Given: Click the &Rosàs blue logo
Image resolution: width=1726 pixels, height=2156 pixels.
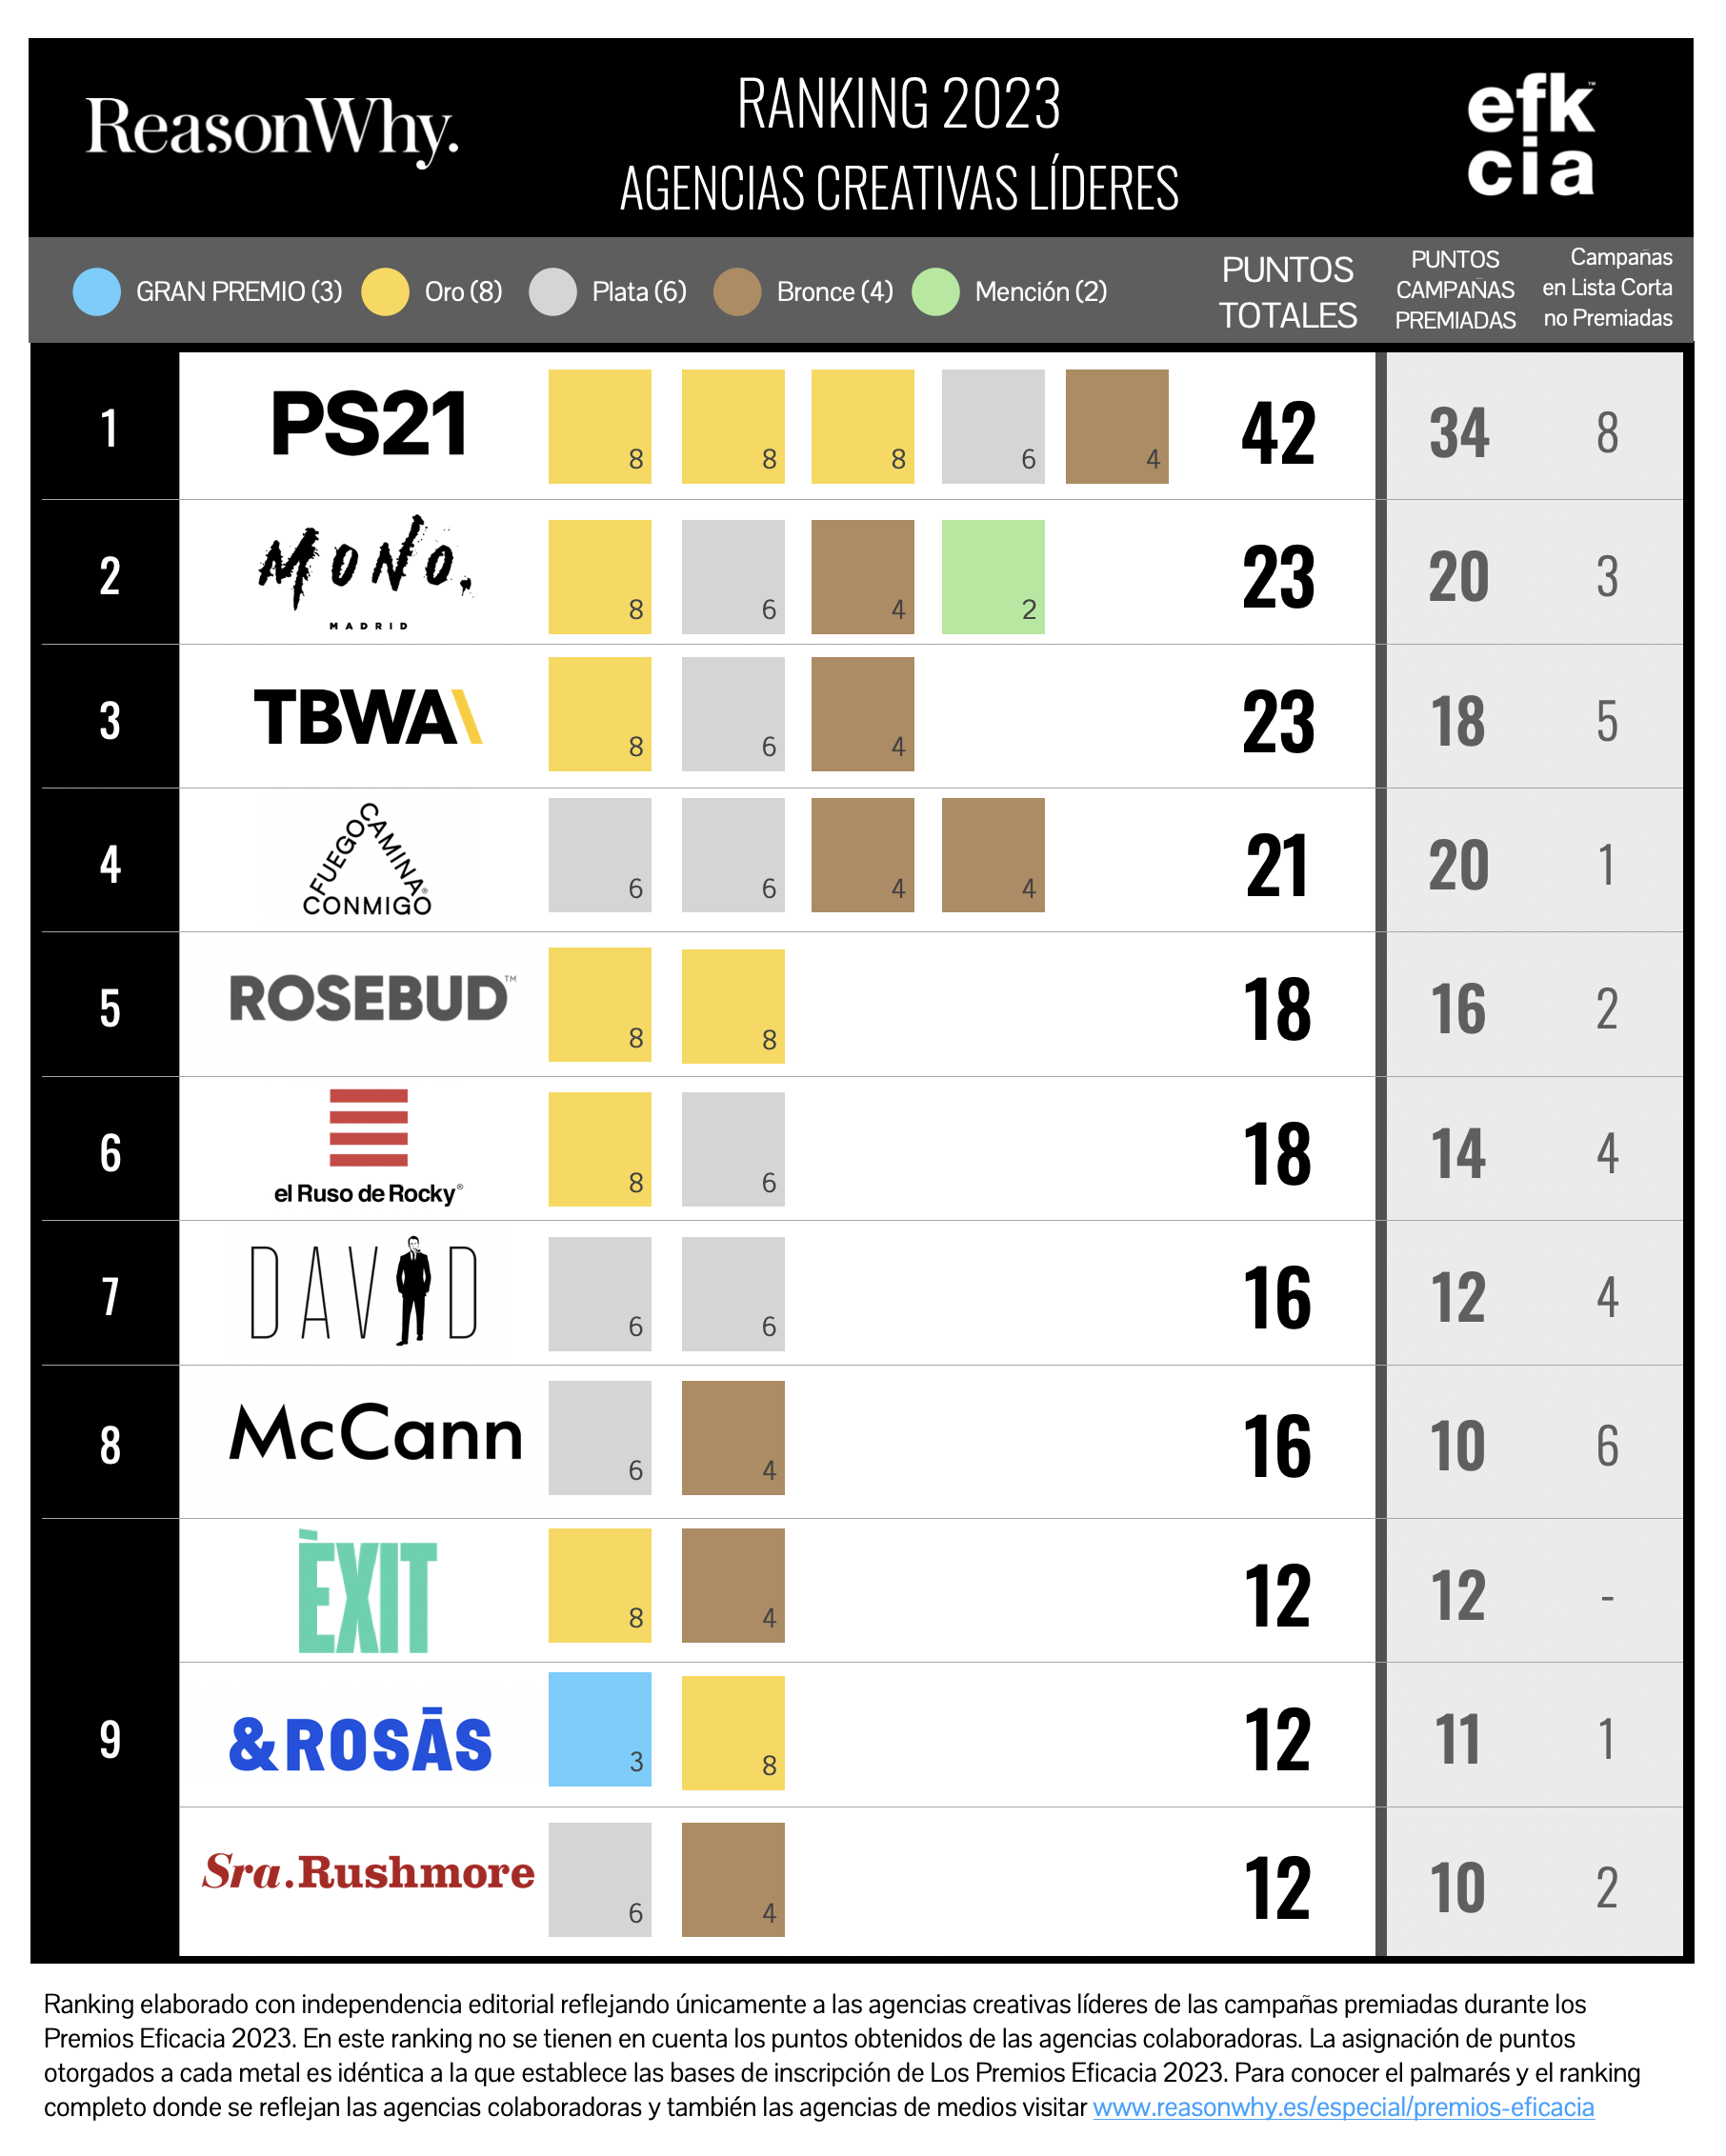Looking at the screenshot, I should pos(361,1742).
